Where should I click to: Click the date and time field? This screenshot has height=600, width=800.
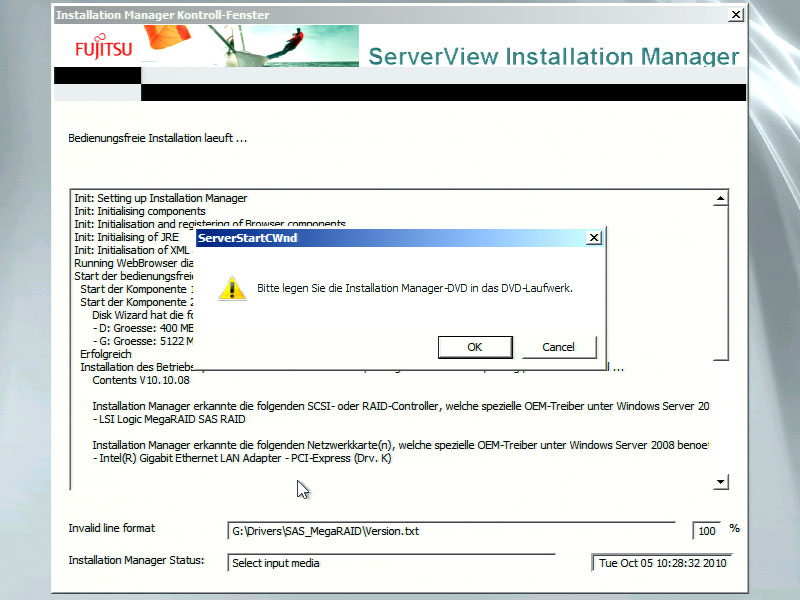click(662, 563)
